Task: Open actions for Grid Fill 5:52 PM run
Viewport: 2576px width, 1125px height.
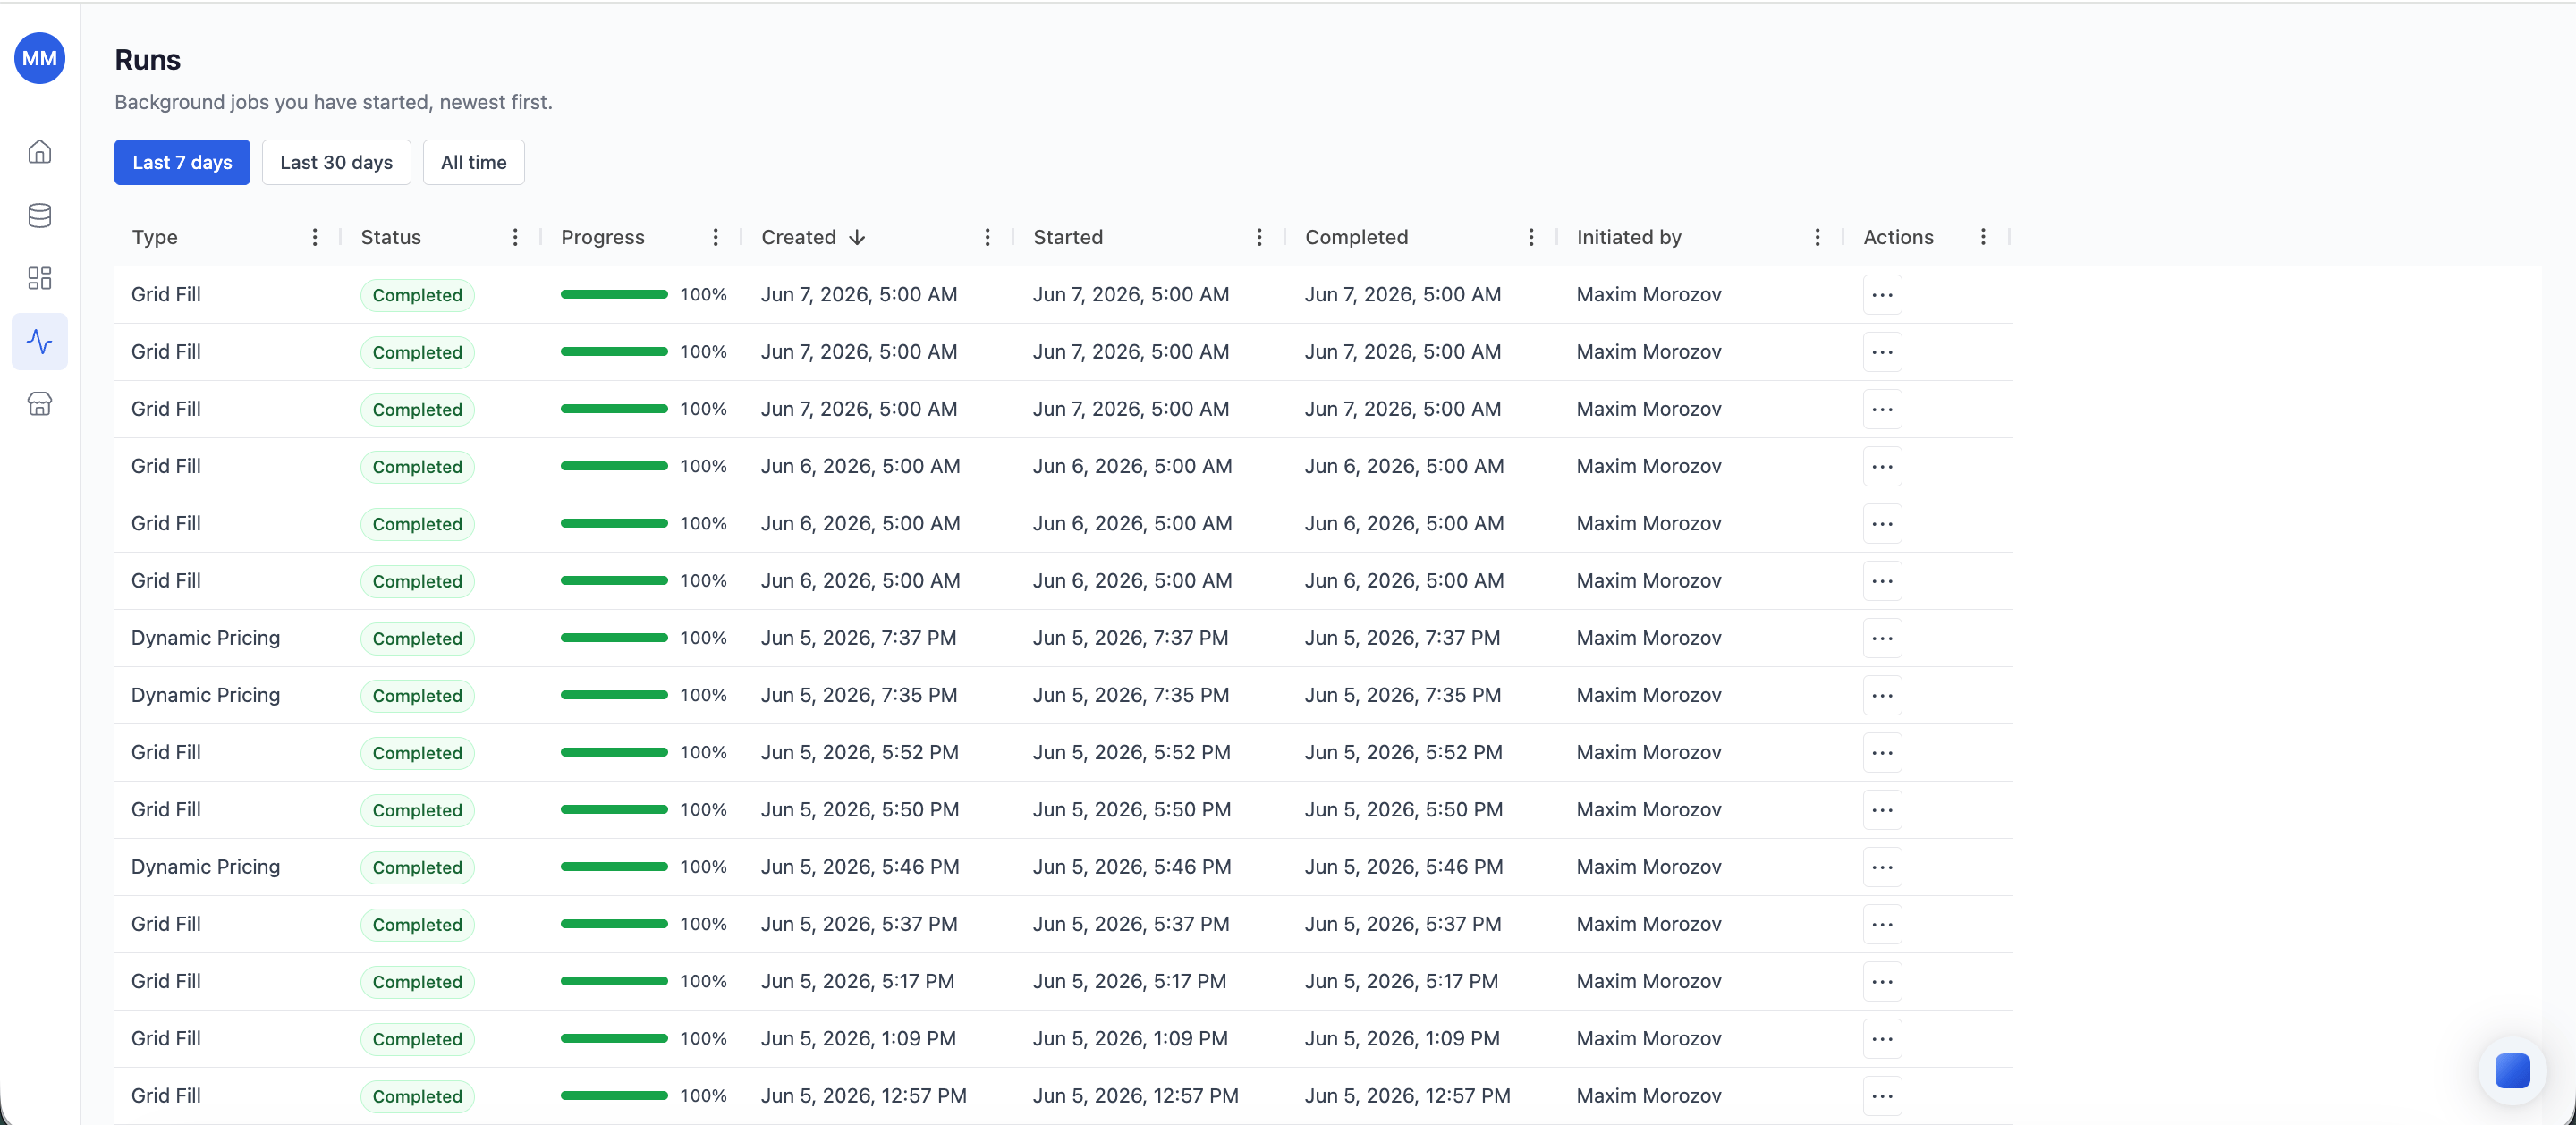Action: click(1882, 753)
